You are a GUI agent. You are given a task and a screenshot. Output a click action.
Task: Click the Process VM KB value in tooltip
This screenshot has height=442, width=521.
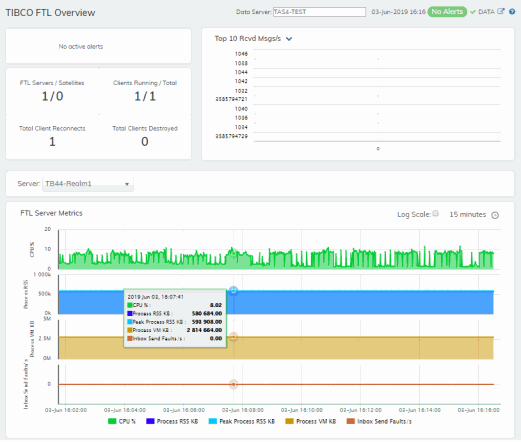pos(204,330)
